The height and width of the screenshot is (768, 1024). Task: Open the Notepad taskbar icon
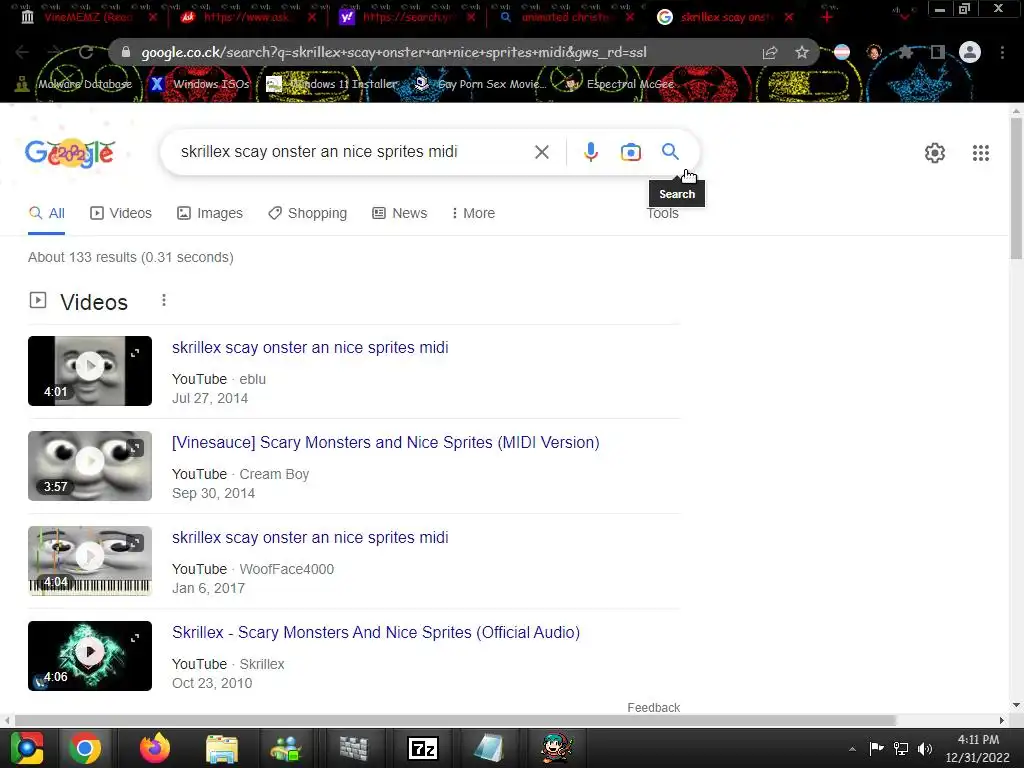pos(489,748)
